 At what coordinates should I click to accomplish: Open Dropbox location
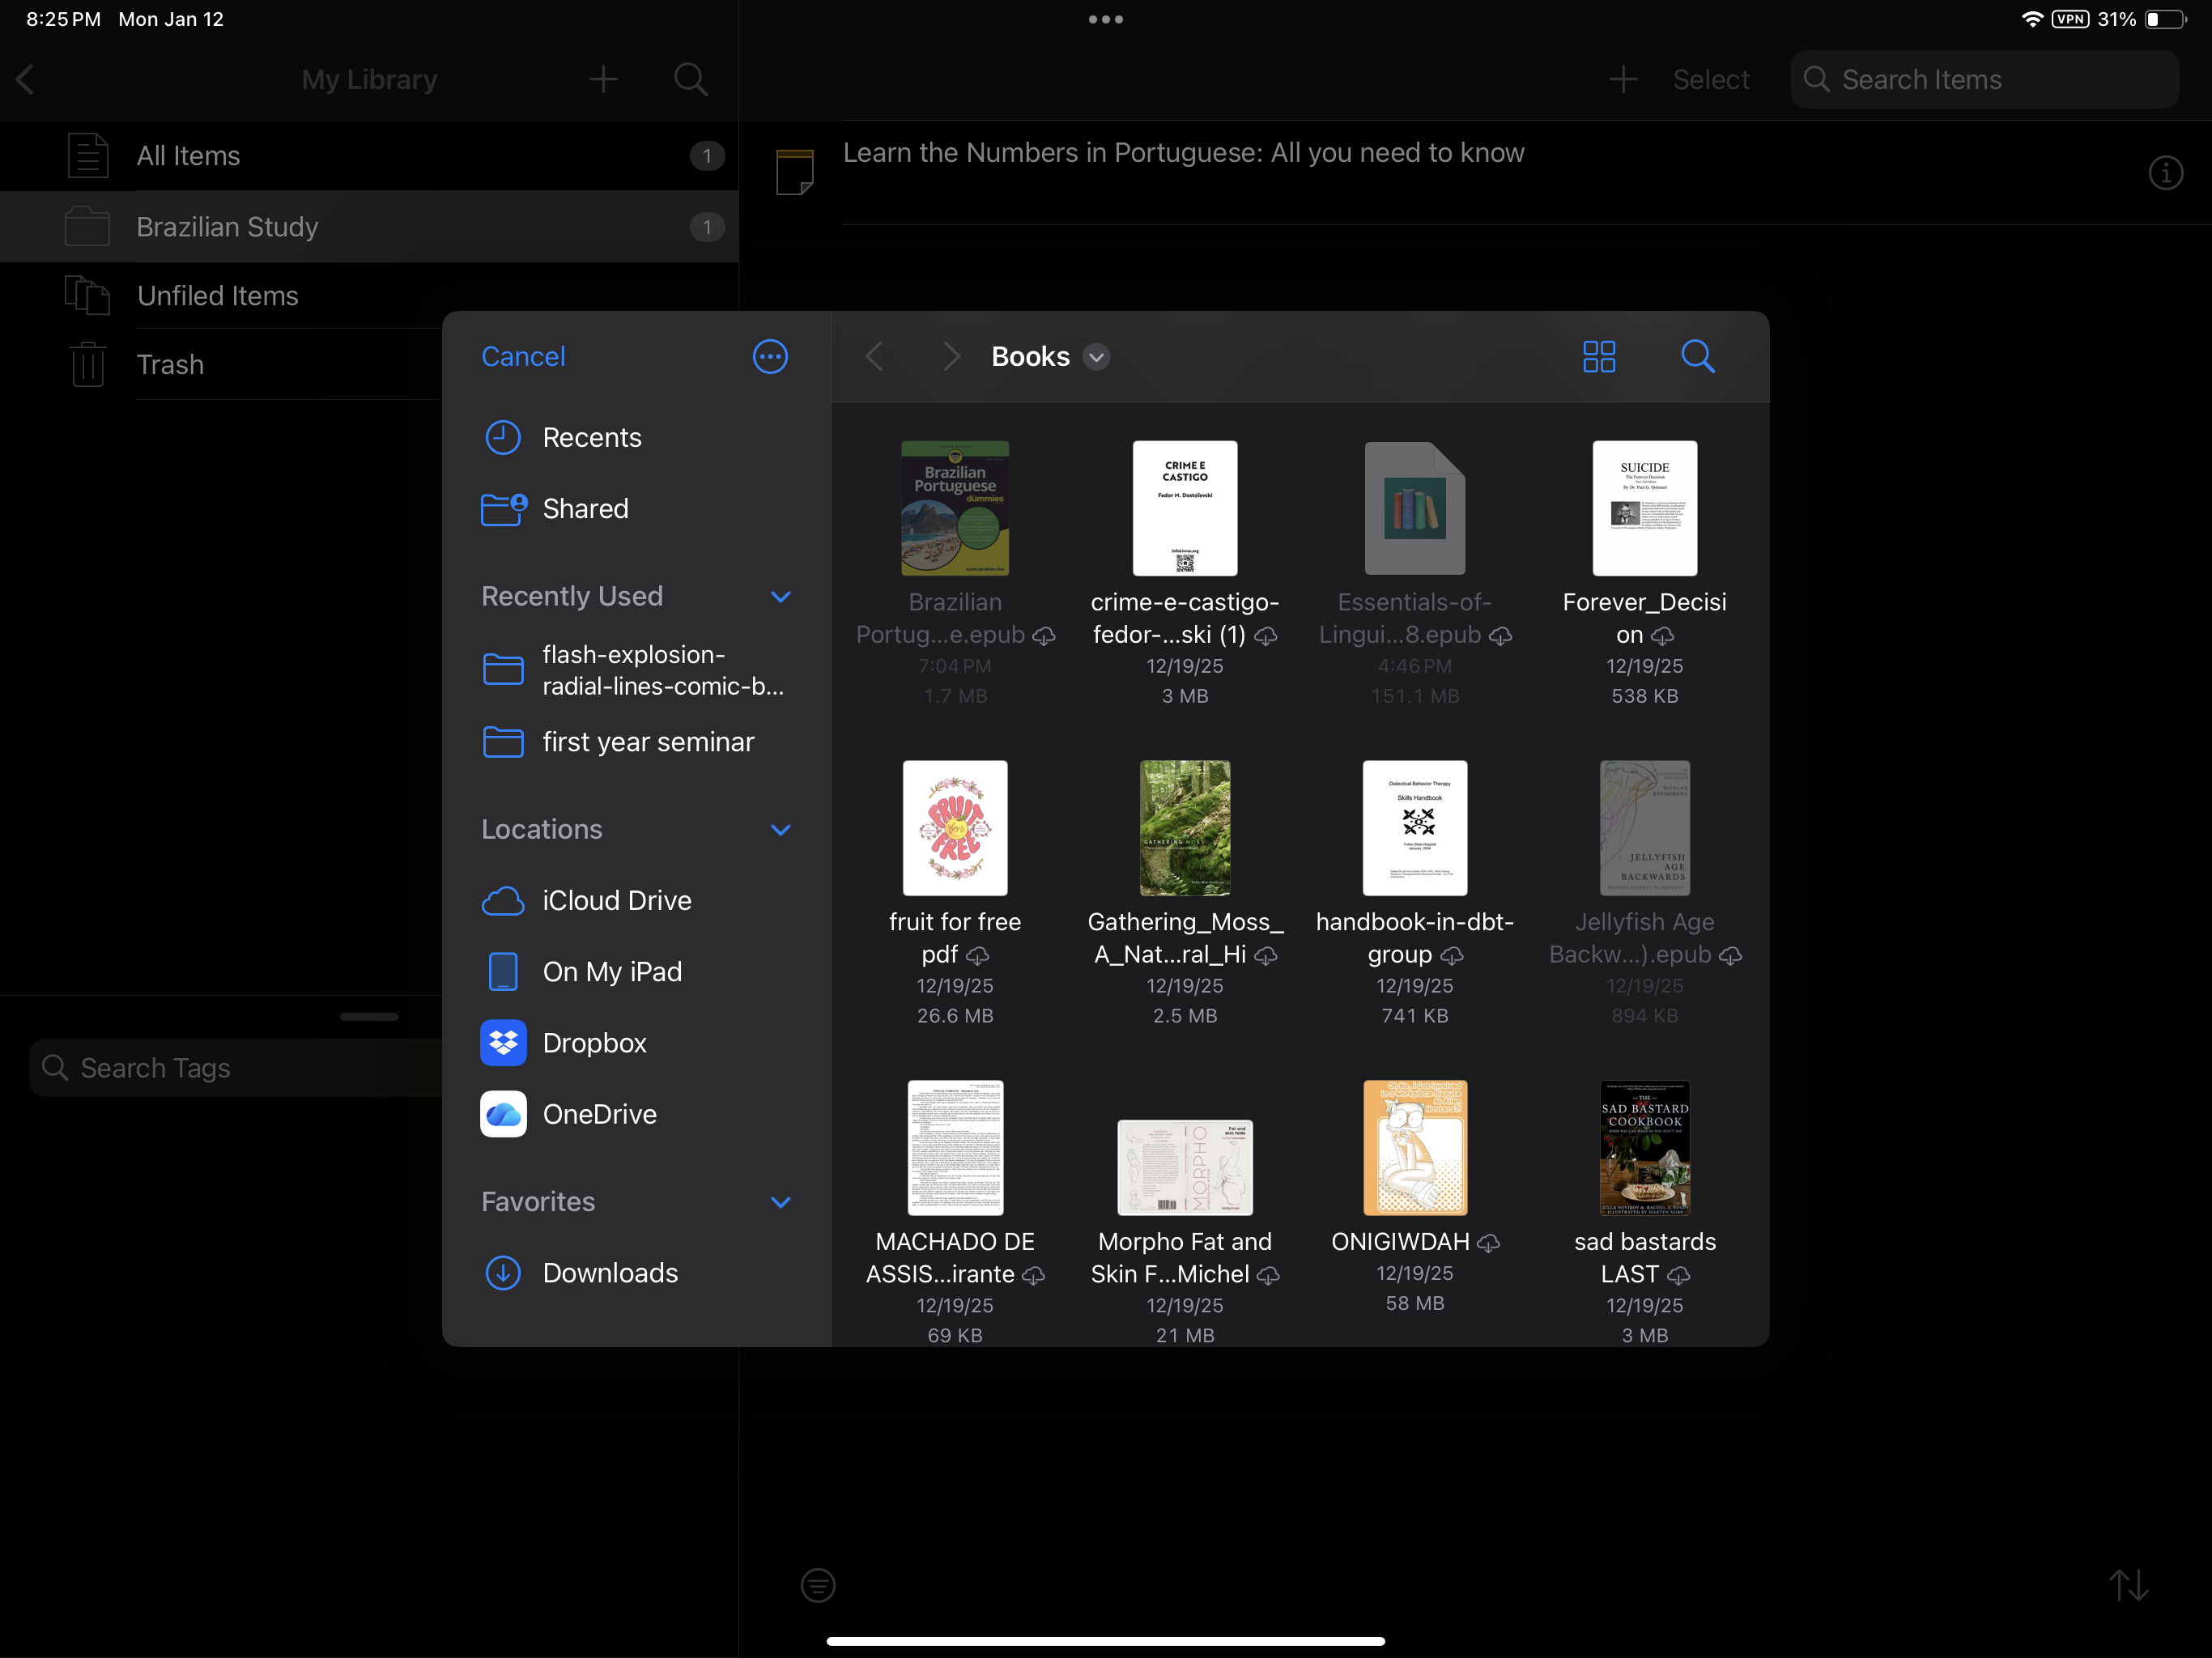tap(594, 1043)
